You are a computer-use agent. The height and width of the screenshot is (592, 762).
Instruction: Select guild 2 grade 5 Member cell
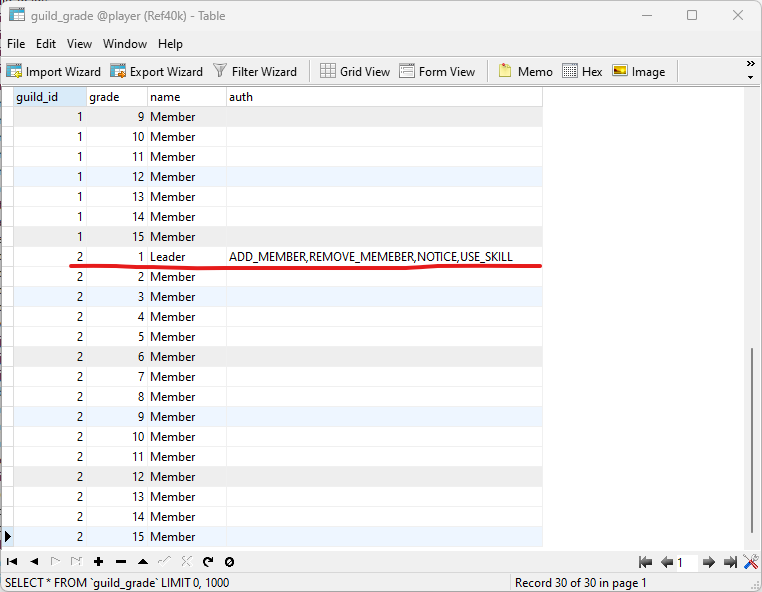(187, 336)
